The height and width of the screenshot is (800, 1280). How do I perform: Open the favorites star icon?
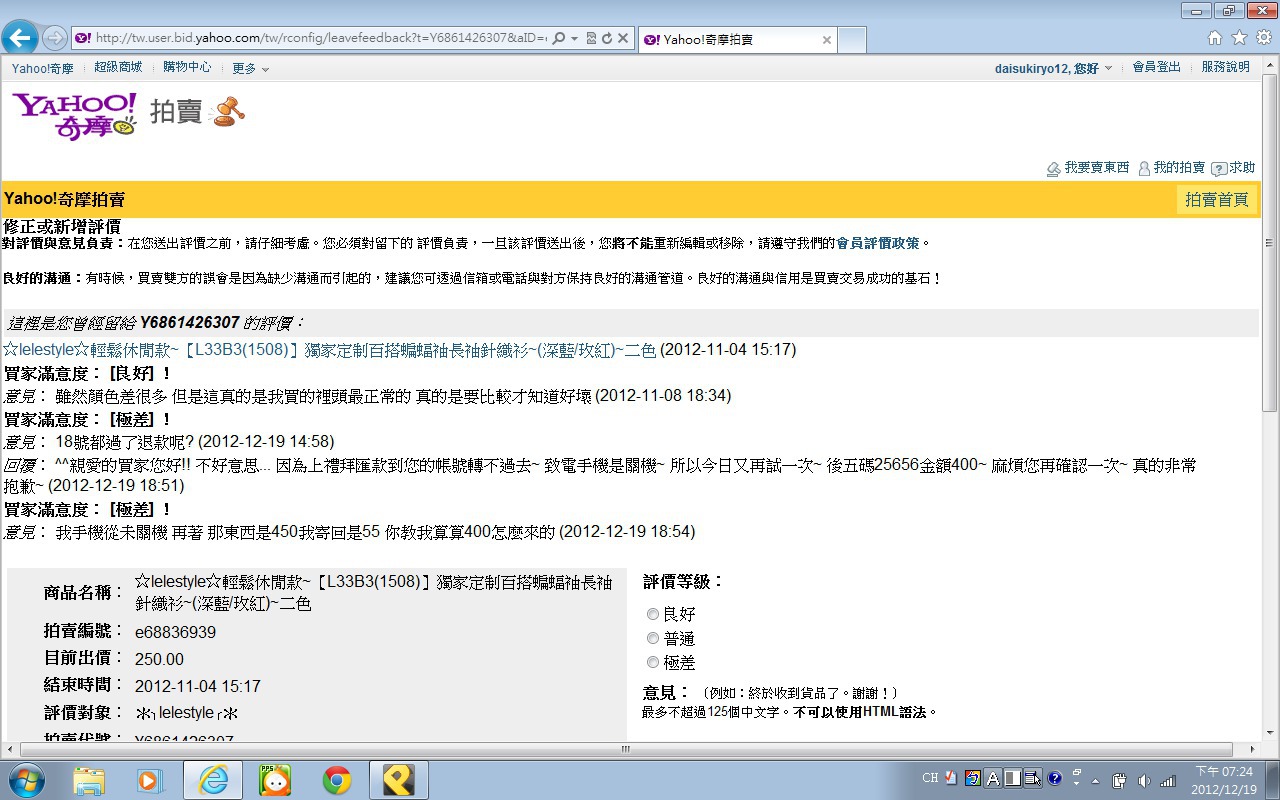1239,38
